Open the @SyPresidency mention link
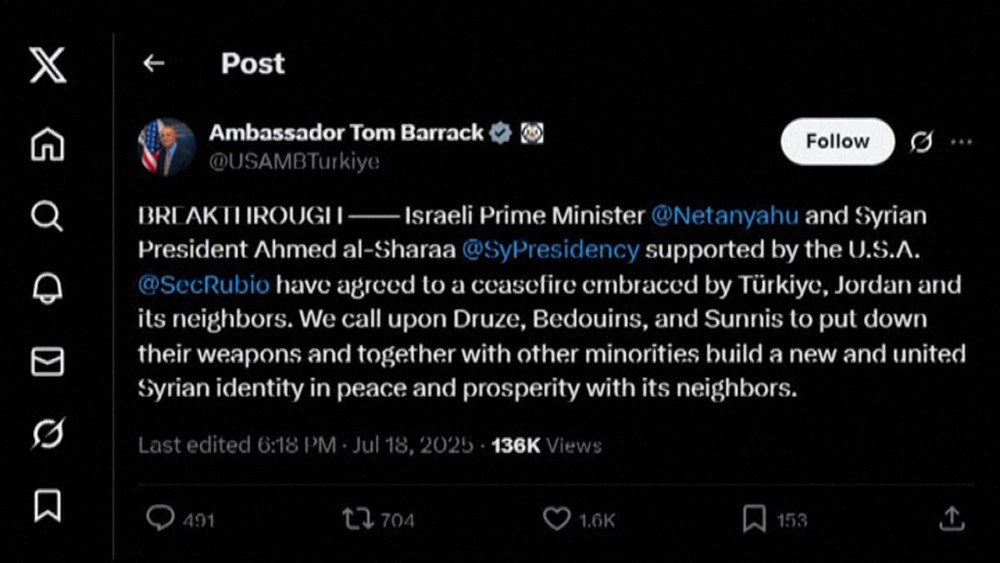The image size is (1000, 563). pos(552,249)
